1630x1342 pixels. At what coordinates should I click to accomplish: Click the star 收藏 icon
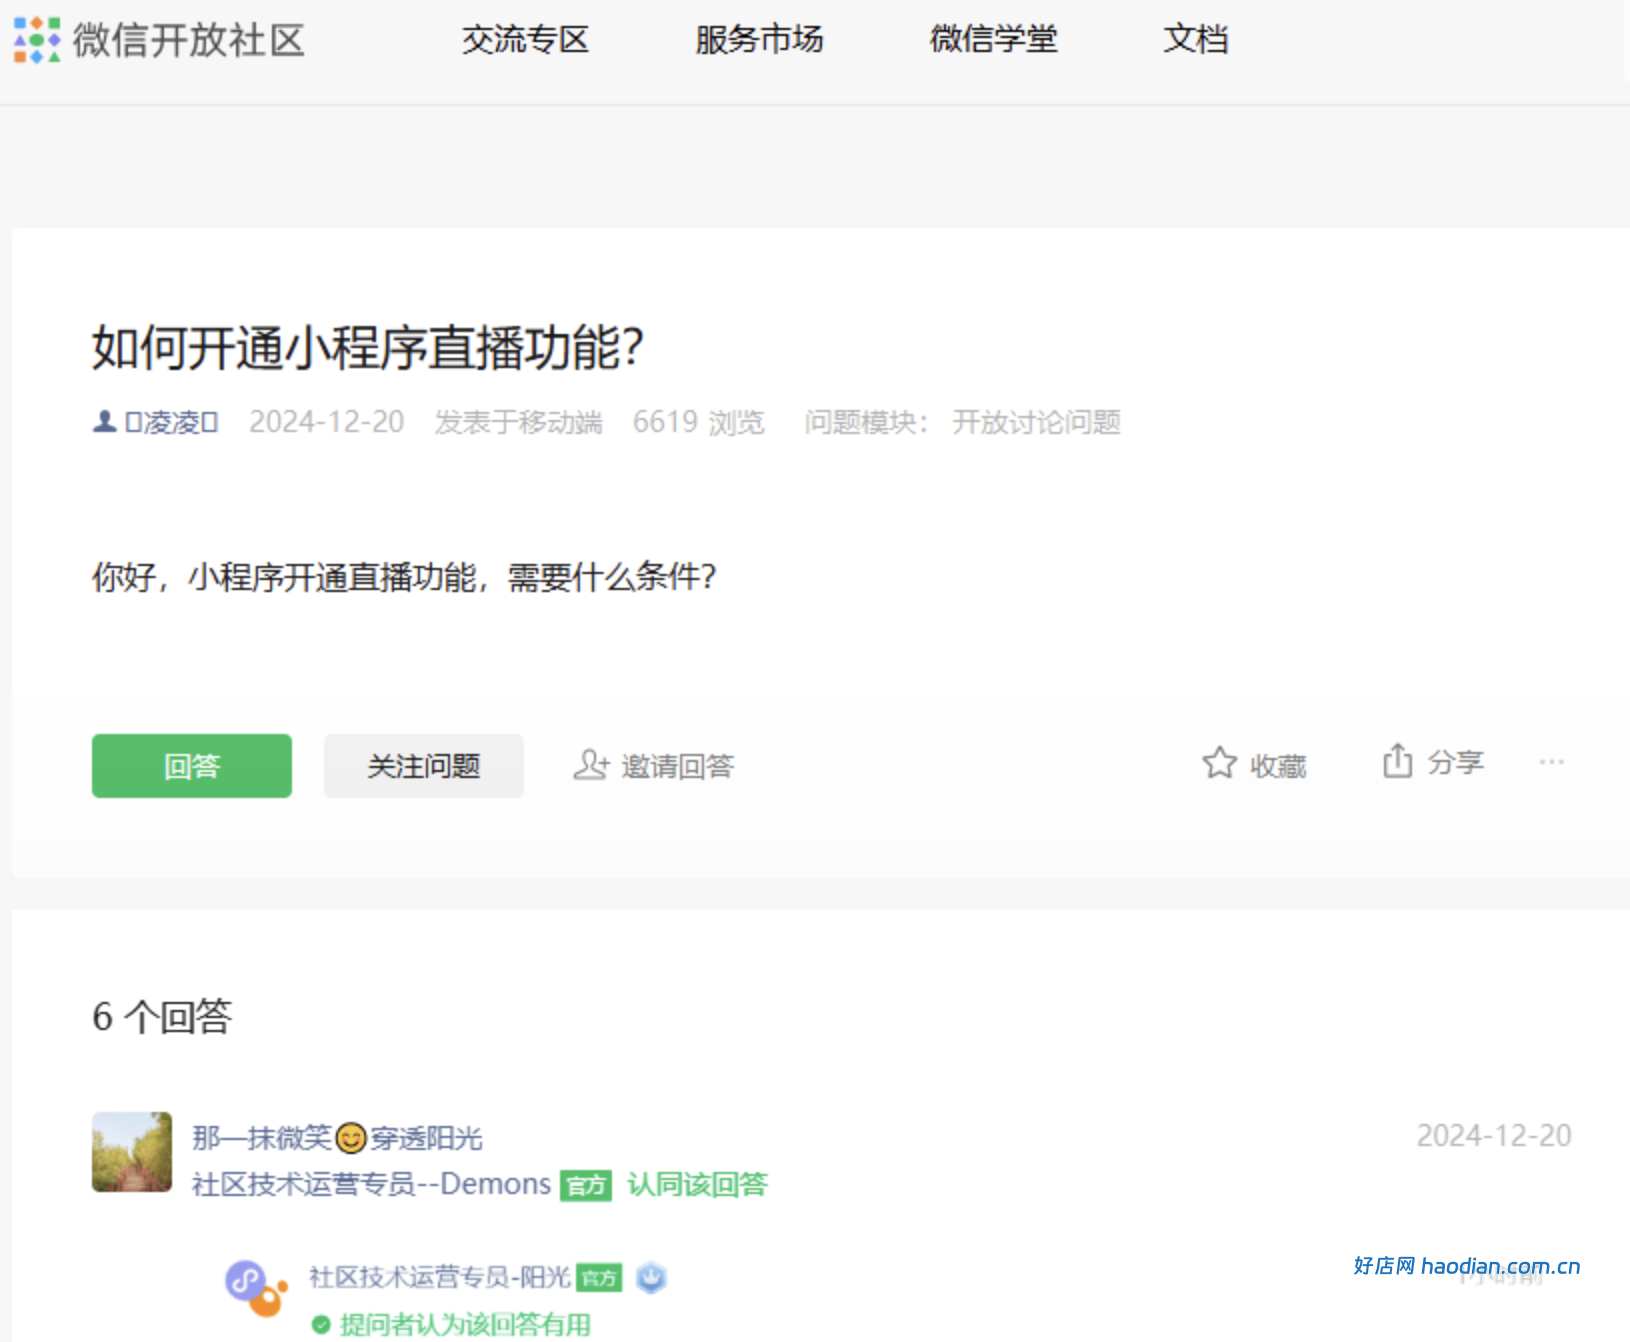pyautogui.click(x=1219, y=763)
